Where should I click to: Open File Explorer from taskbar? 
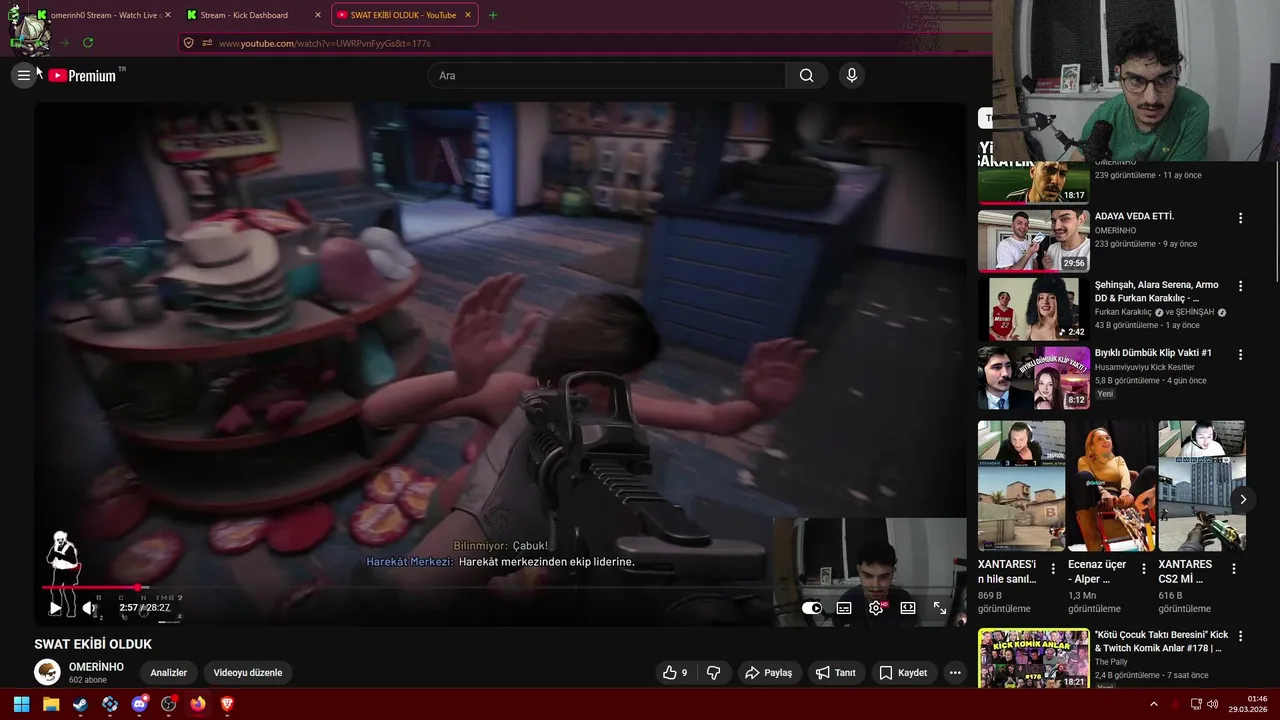(51, 704)
